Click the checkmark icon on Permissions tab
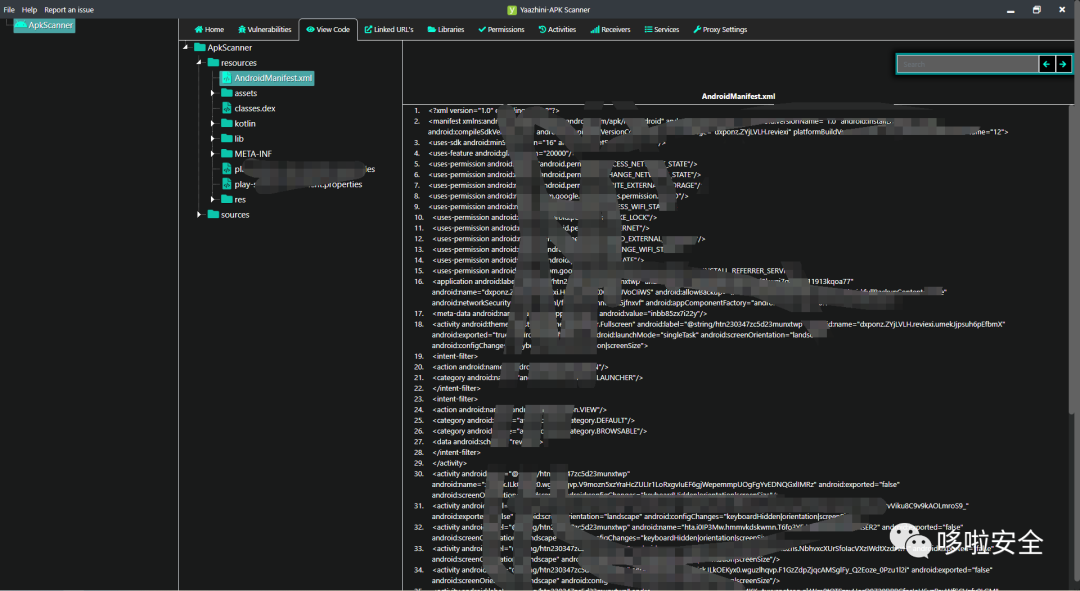The width and height of the screenshot is (1080, 591). coord(481,30)
